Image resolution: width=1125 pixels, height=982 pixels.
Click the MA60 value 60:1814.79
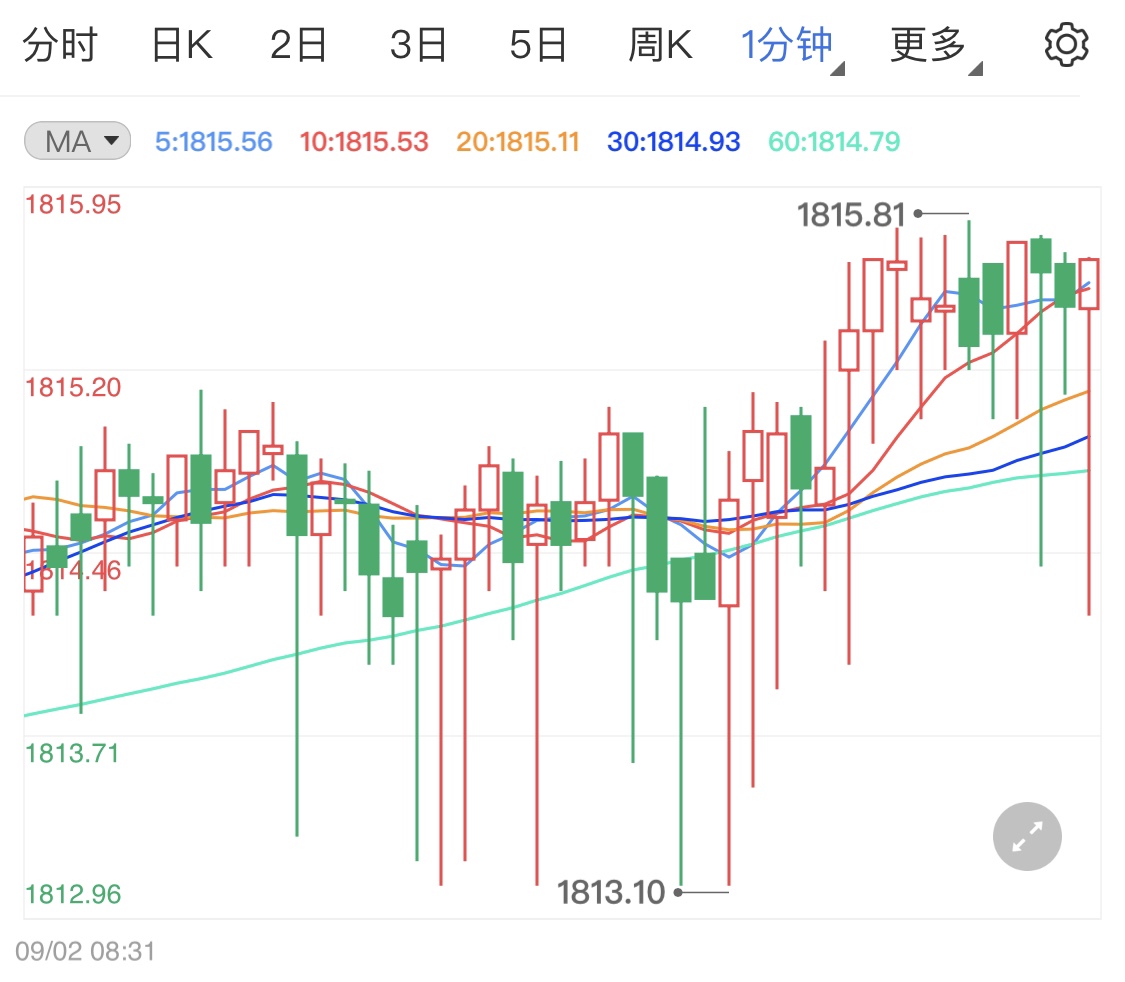tap(834, 142)
